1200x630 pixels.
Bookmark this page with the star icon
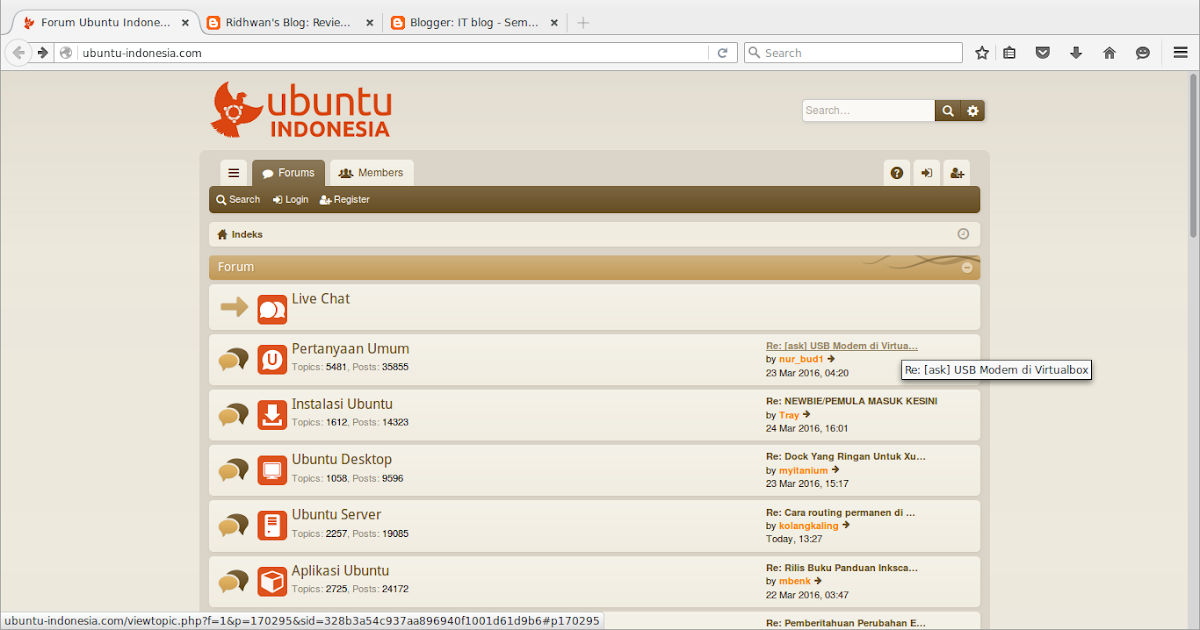[x=981, y=52]
